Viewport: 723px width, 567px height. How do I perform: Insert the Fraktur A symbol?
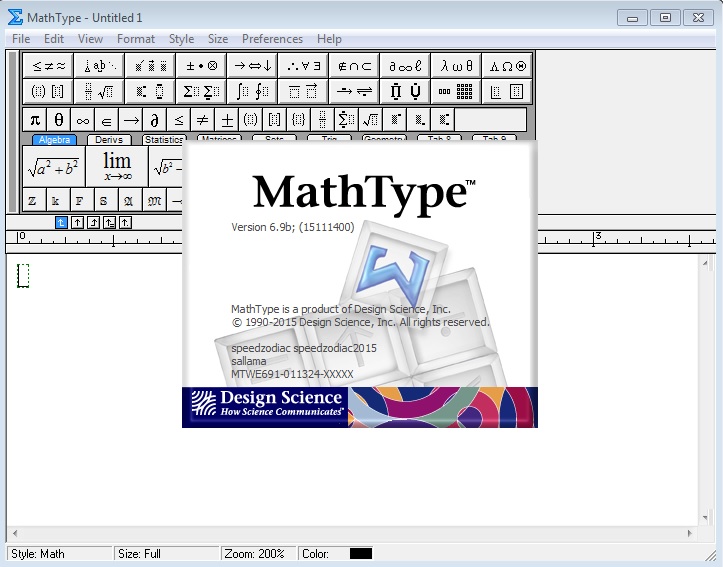128,201
